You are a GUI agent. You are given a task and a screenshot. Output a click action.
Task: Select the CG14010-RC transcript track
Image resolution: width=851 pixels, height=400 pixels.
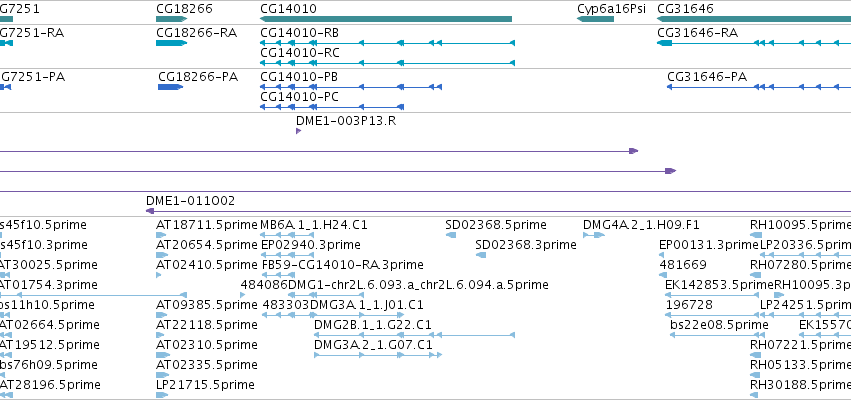pos(388,63)
